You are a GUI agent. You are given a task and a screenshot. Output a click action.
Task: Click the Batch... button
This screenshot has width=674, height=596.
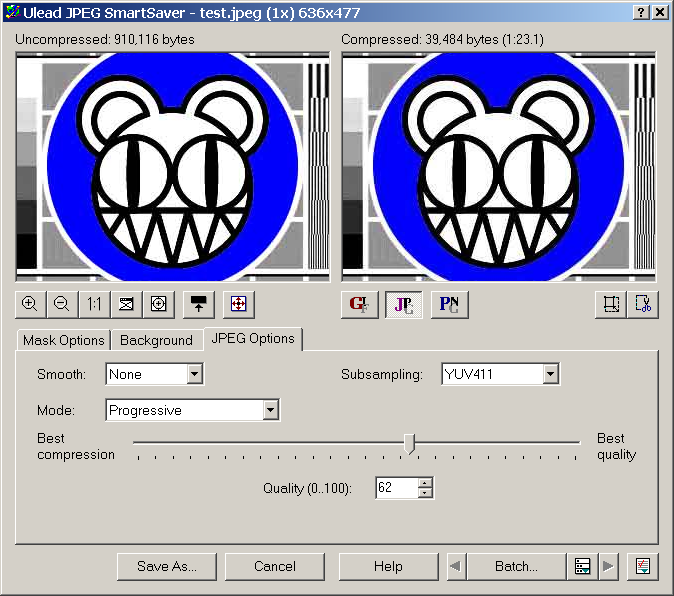516,566
